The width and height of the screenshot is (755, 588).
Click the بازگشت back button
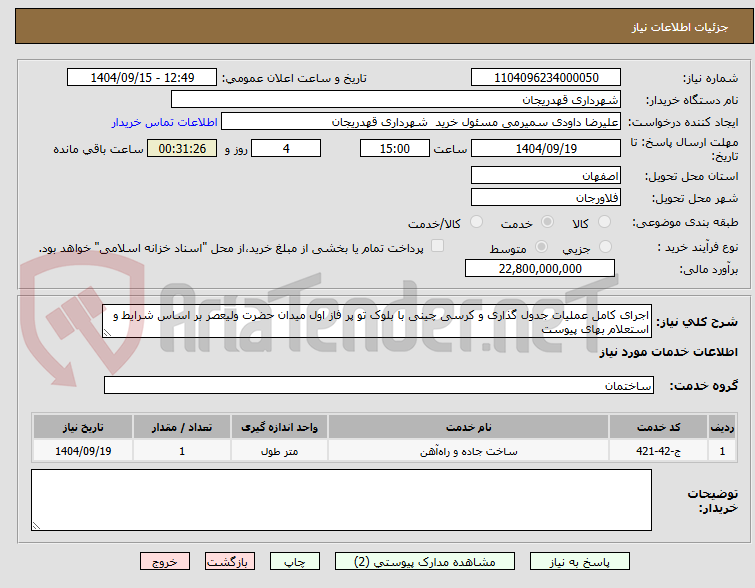click(x=230, y=562)
